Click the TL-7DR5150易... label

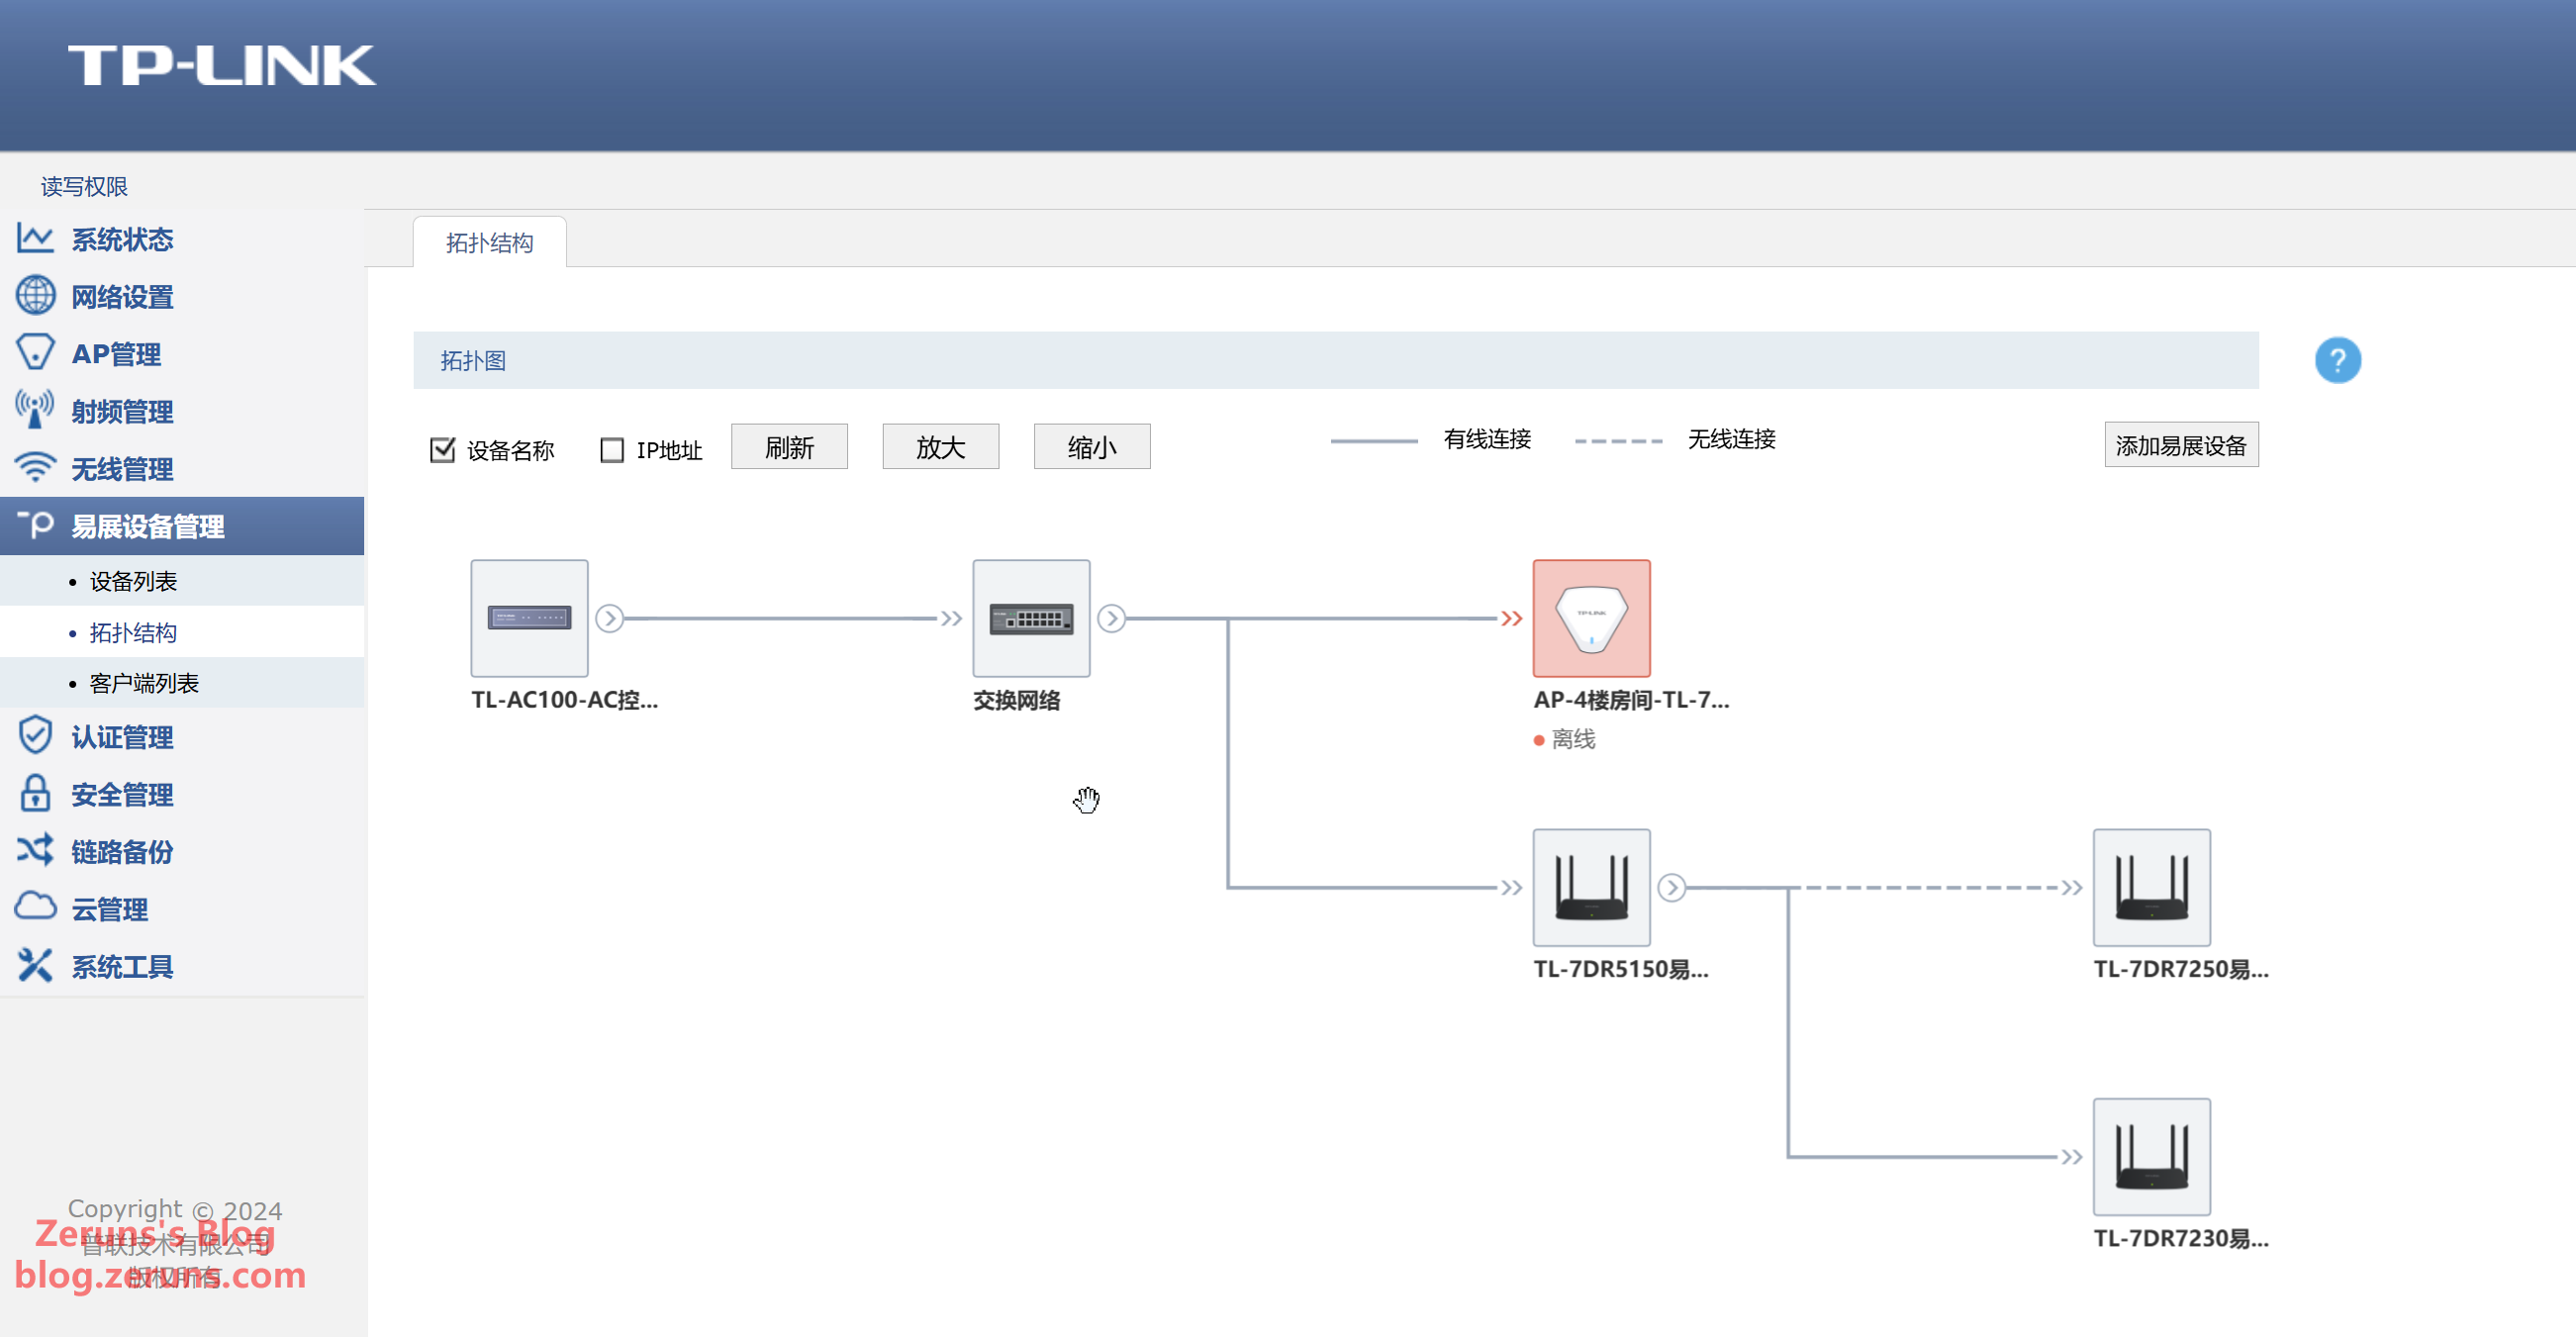pos(1621,969)
